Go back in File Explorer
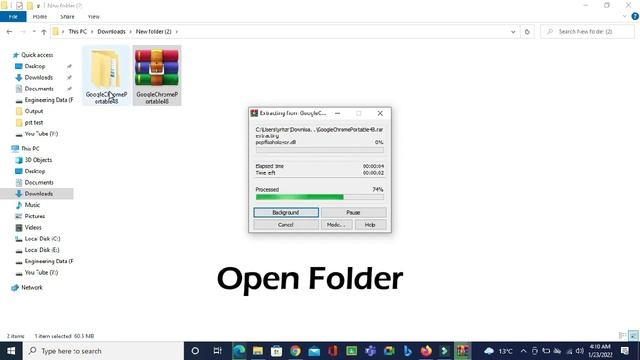The width and height of the screenshot is (640, 360). [9, 31]
